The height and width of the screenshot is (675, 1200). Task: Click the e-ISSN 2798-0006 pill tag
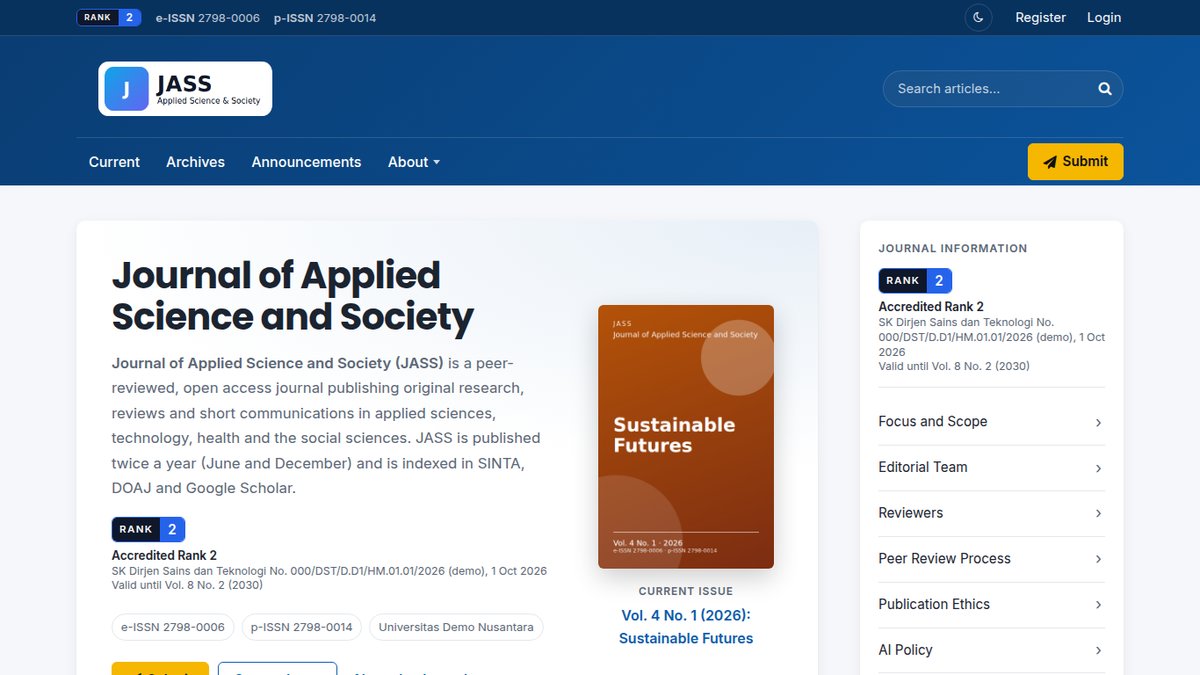(173, 627)
